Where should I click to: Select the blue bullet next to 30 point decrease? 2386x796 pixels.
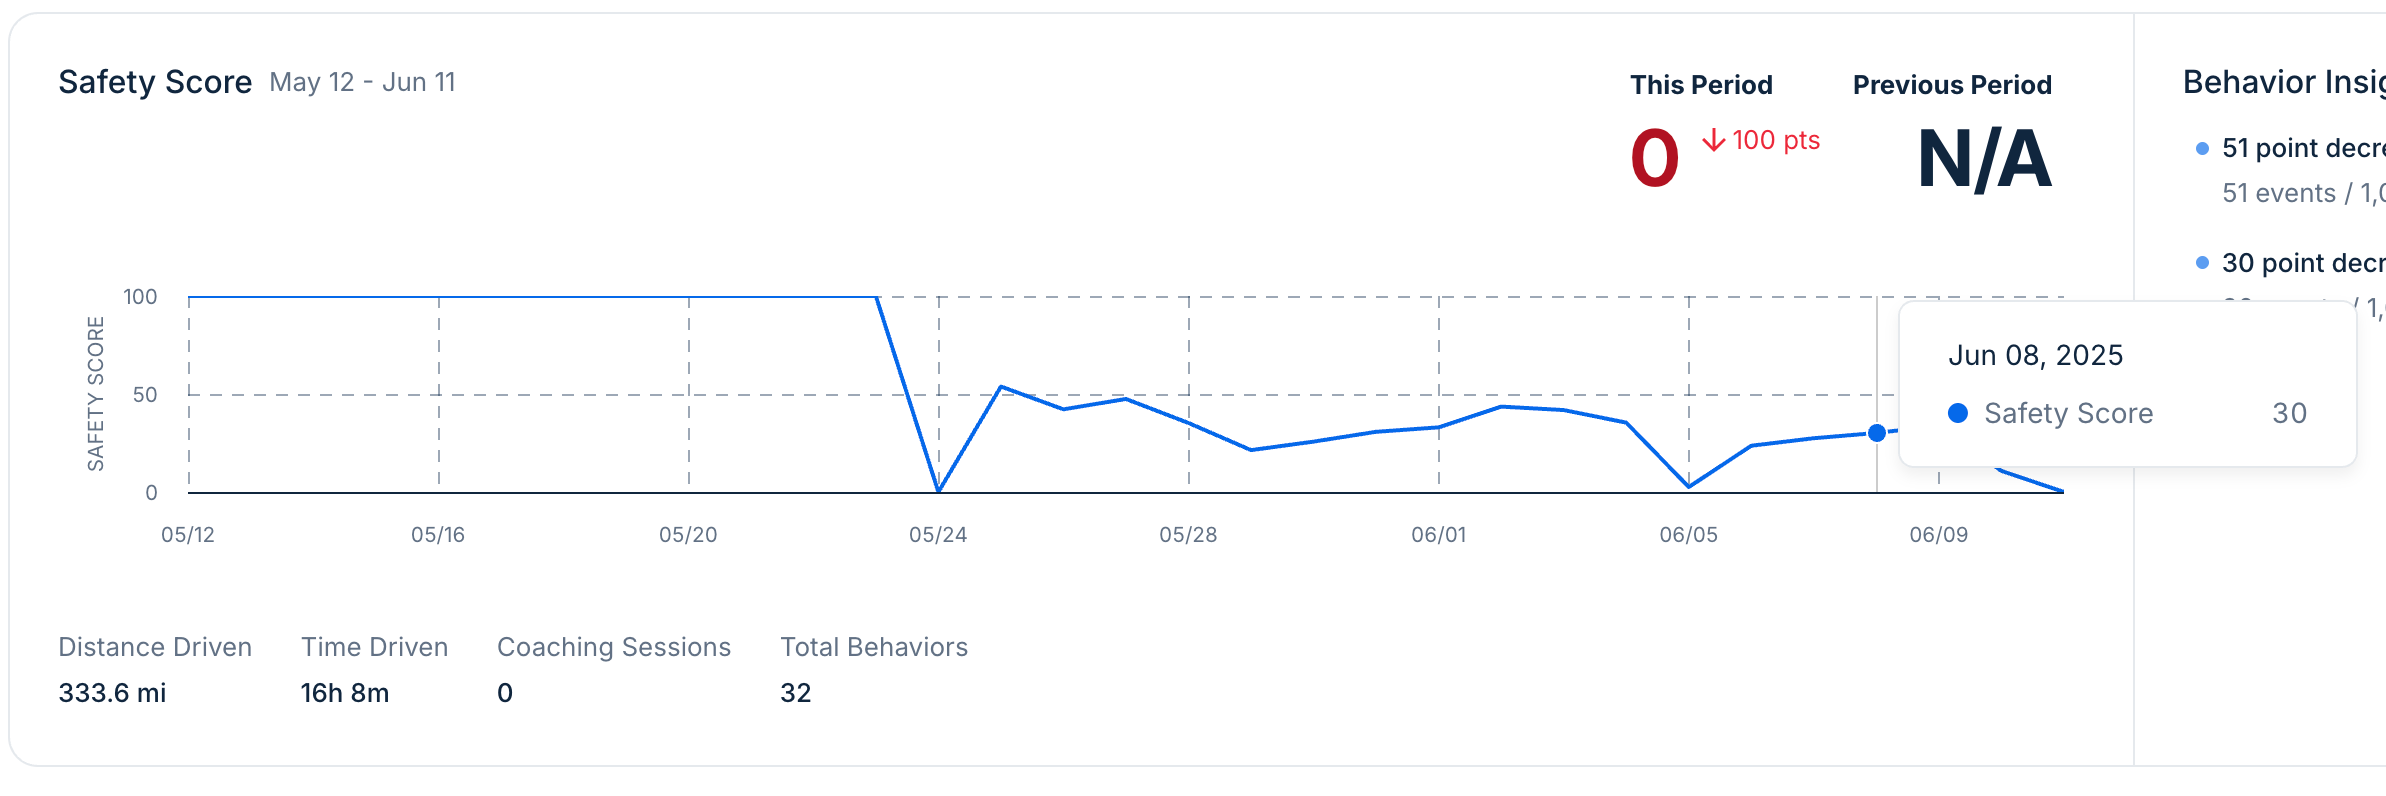(x=2201, y=263)
